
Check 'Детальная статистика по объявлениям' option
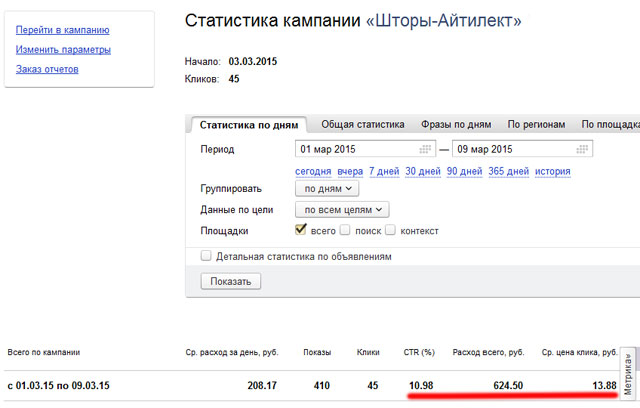(206, 256)
